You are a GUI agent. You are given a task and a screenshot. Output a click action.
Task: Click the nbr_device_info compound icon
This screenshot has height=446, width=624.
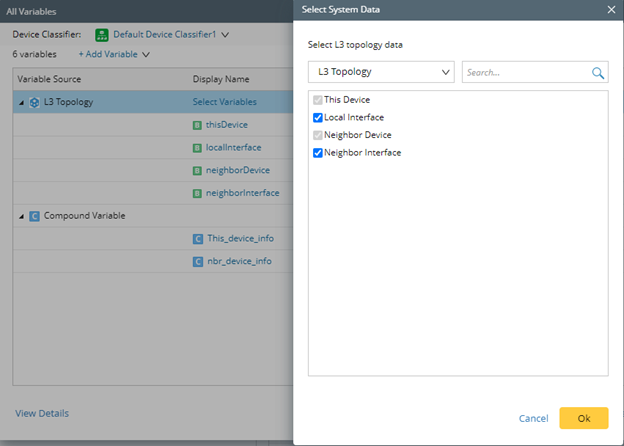(x=199, y=262)
